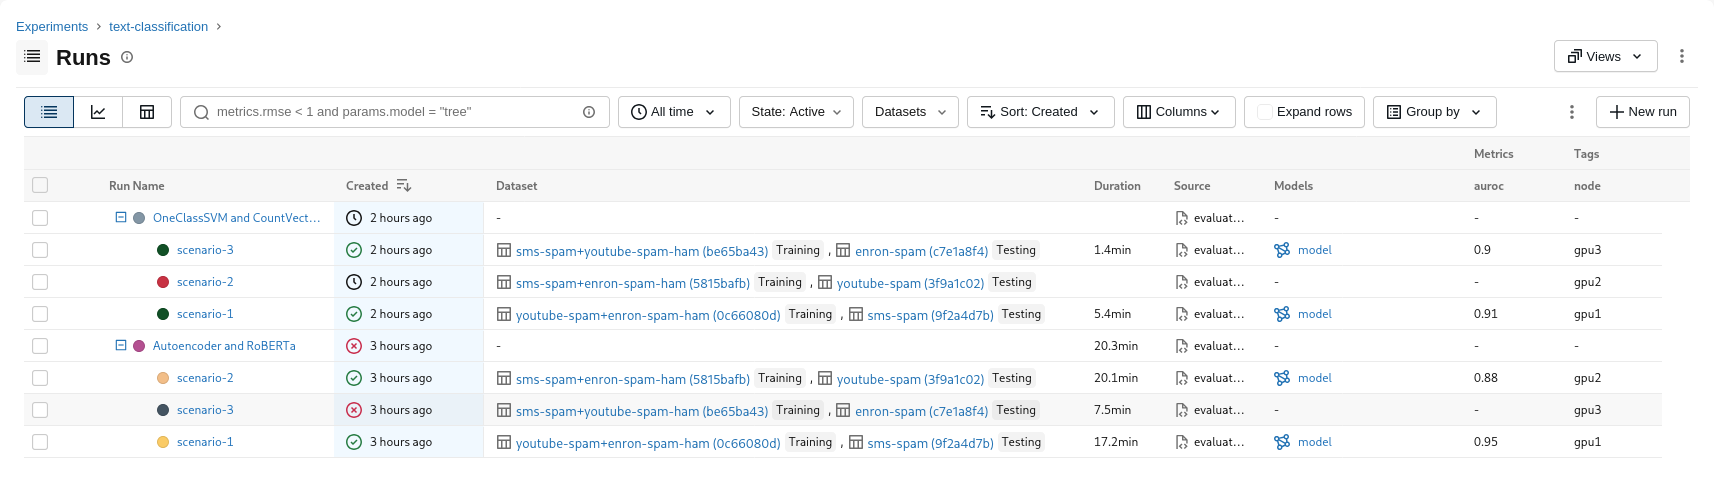The image size is (1714, 500).
Task: Click color dot of Autoencoder scenario-1 run
Action: pos(163,442)
